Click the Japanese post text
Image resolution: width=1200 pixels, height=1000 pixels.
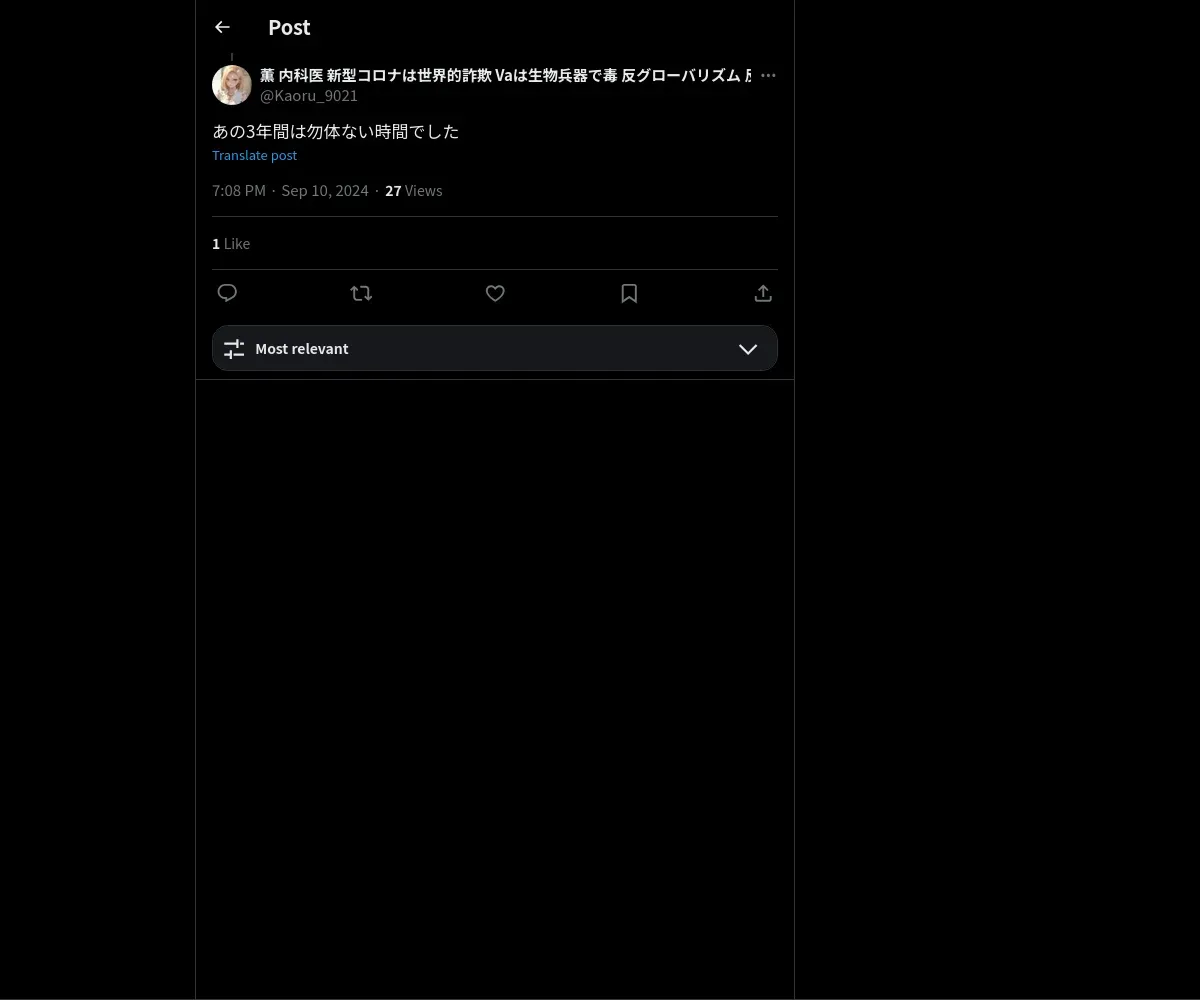click(336, 131)
